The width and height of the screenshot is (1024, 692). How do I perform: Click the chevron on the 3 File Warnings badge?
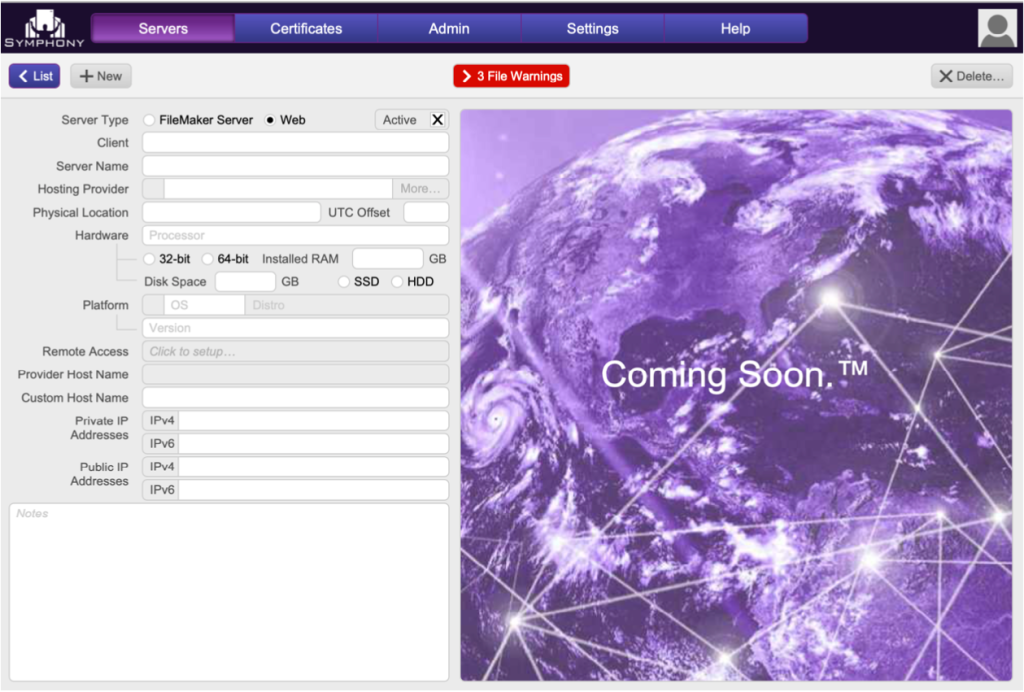(x=469, y=75)
